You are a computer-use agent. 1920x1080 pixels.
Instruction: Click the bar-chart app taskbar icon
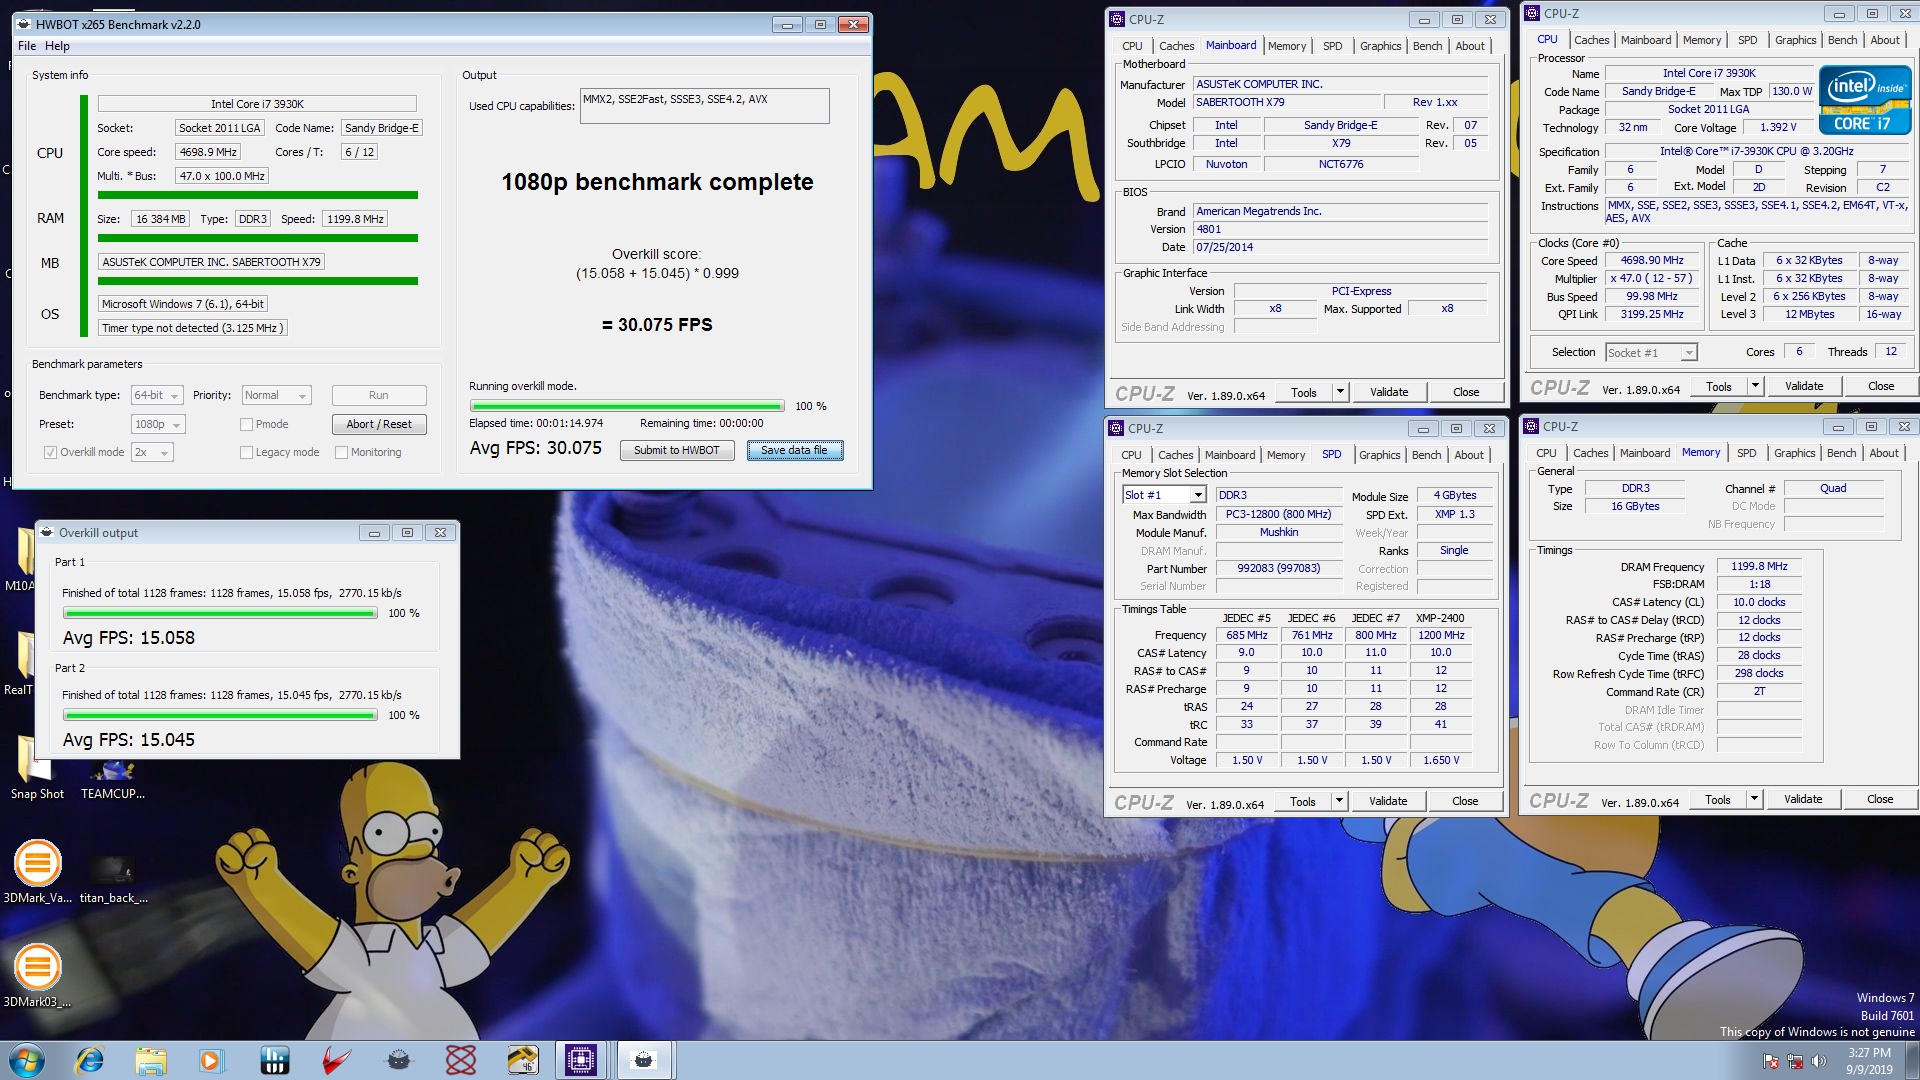[274, 1060]
